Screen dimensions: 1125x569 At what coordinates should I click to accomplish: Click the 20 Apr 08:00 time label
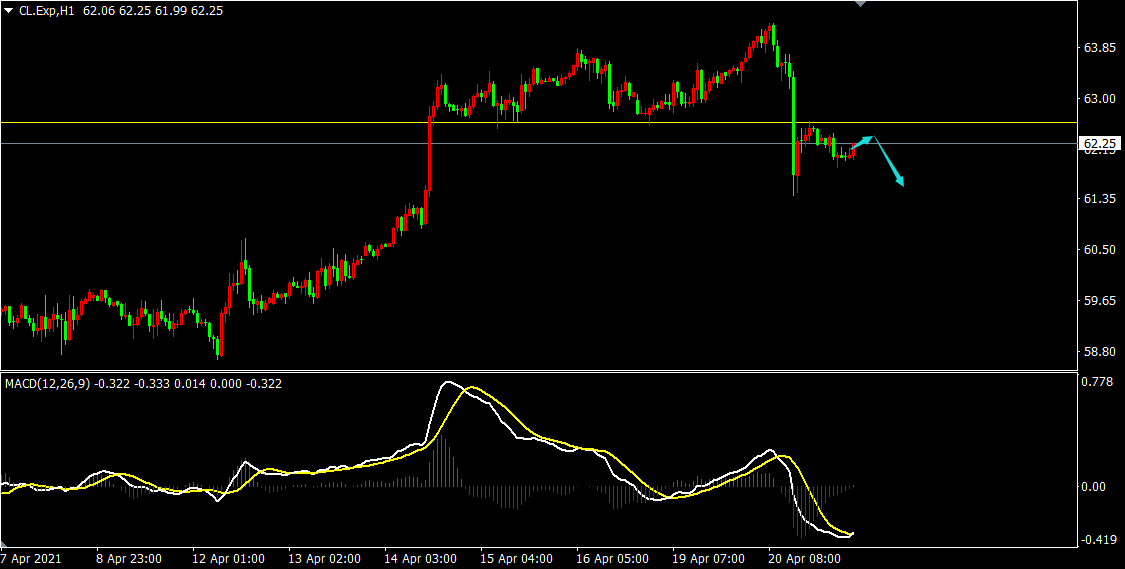805,558
